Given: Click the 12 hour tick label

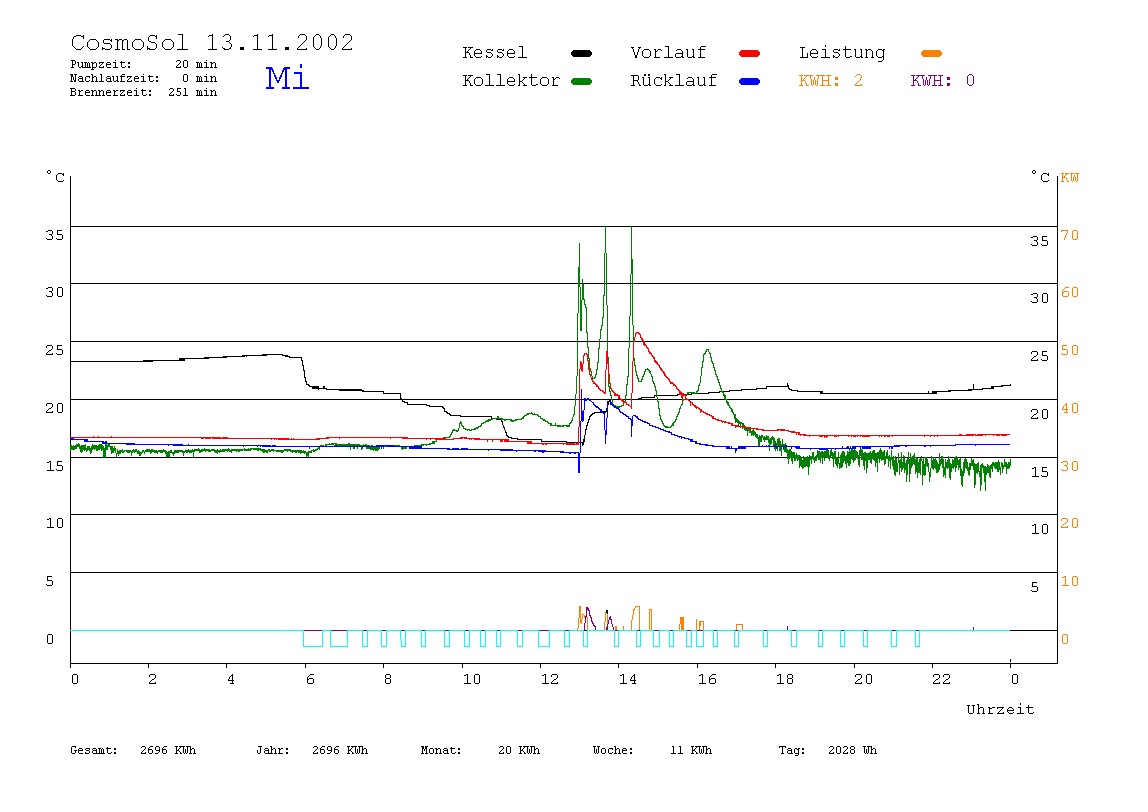Looking at the screenshot, I should coord(549,679).
